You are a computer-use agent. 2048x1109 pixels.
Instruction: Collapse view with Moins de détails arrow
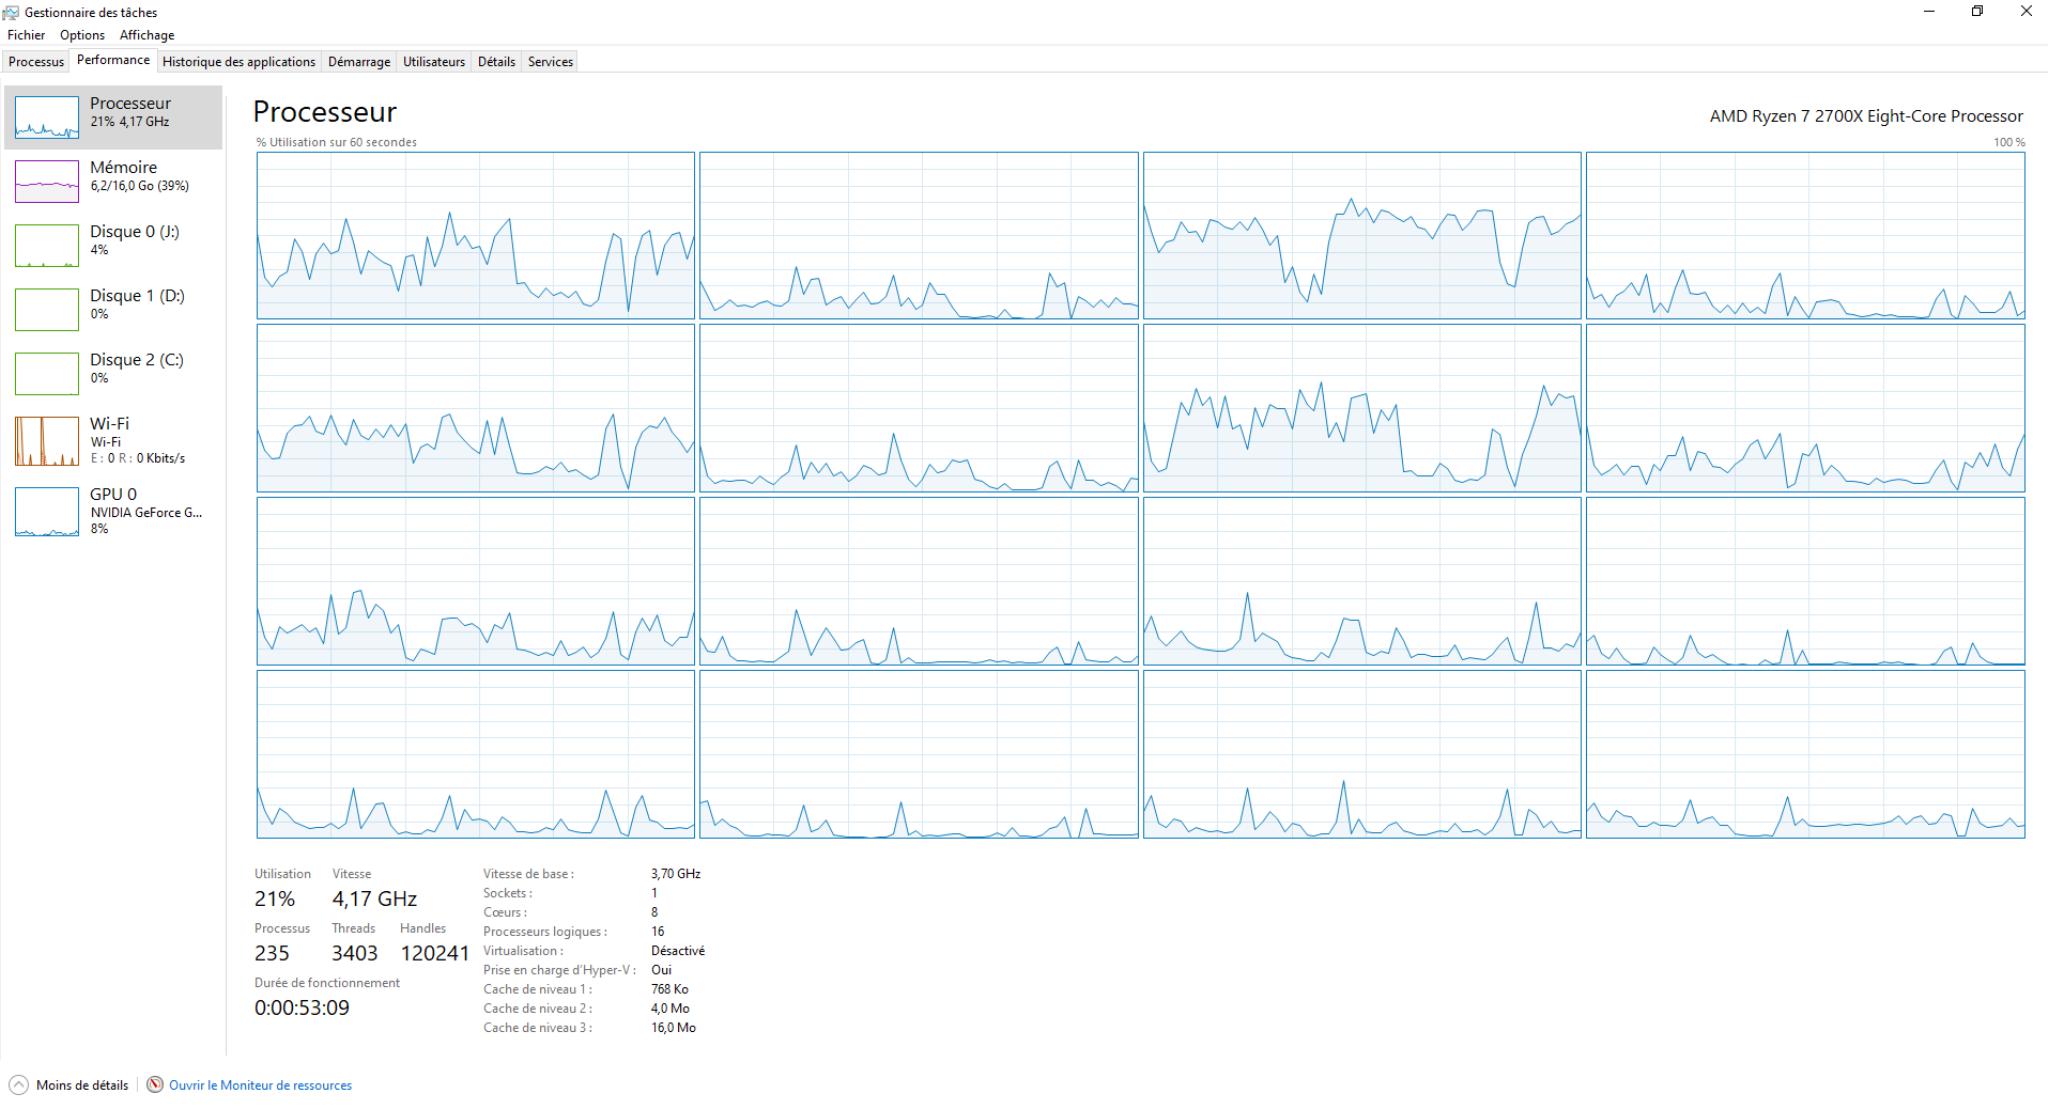click(18, 1085)
